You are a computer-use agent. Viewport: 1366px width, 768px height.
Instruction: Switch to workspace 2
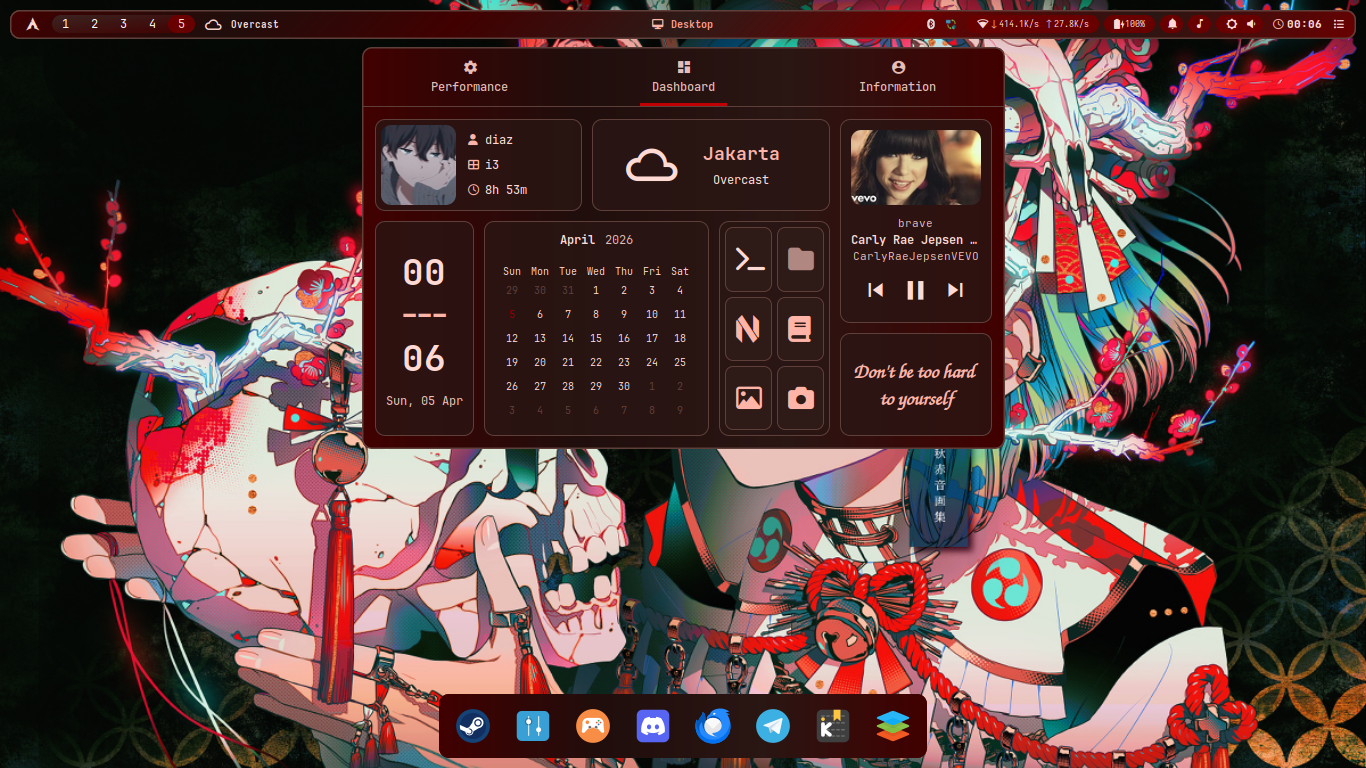(x=95, y=24)
